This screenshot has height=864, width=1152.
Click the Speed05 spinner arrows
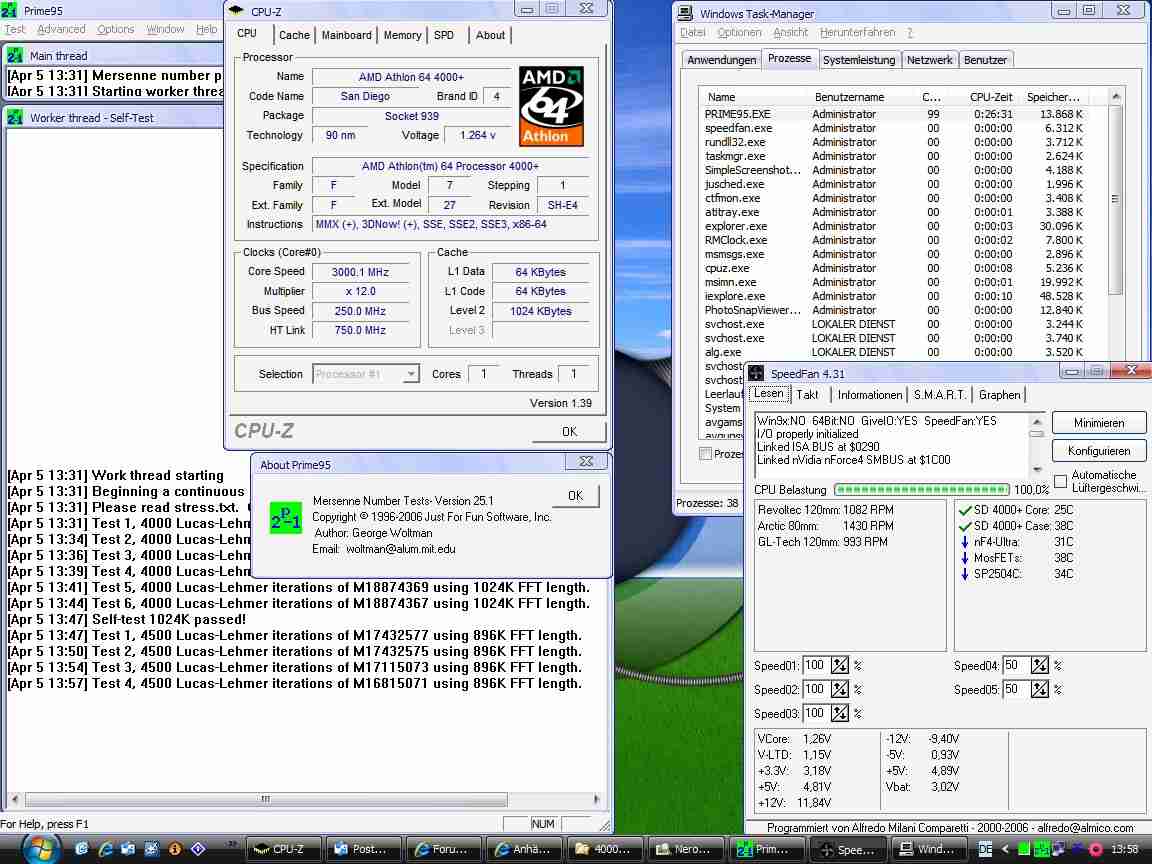[1039, 689]
